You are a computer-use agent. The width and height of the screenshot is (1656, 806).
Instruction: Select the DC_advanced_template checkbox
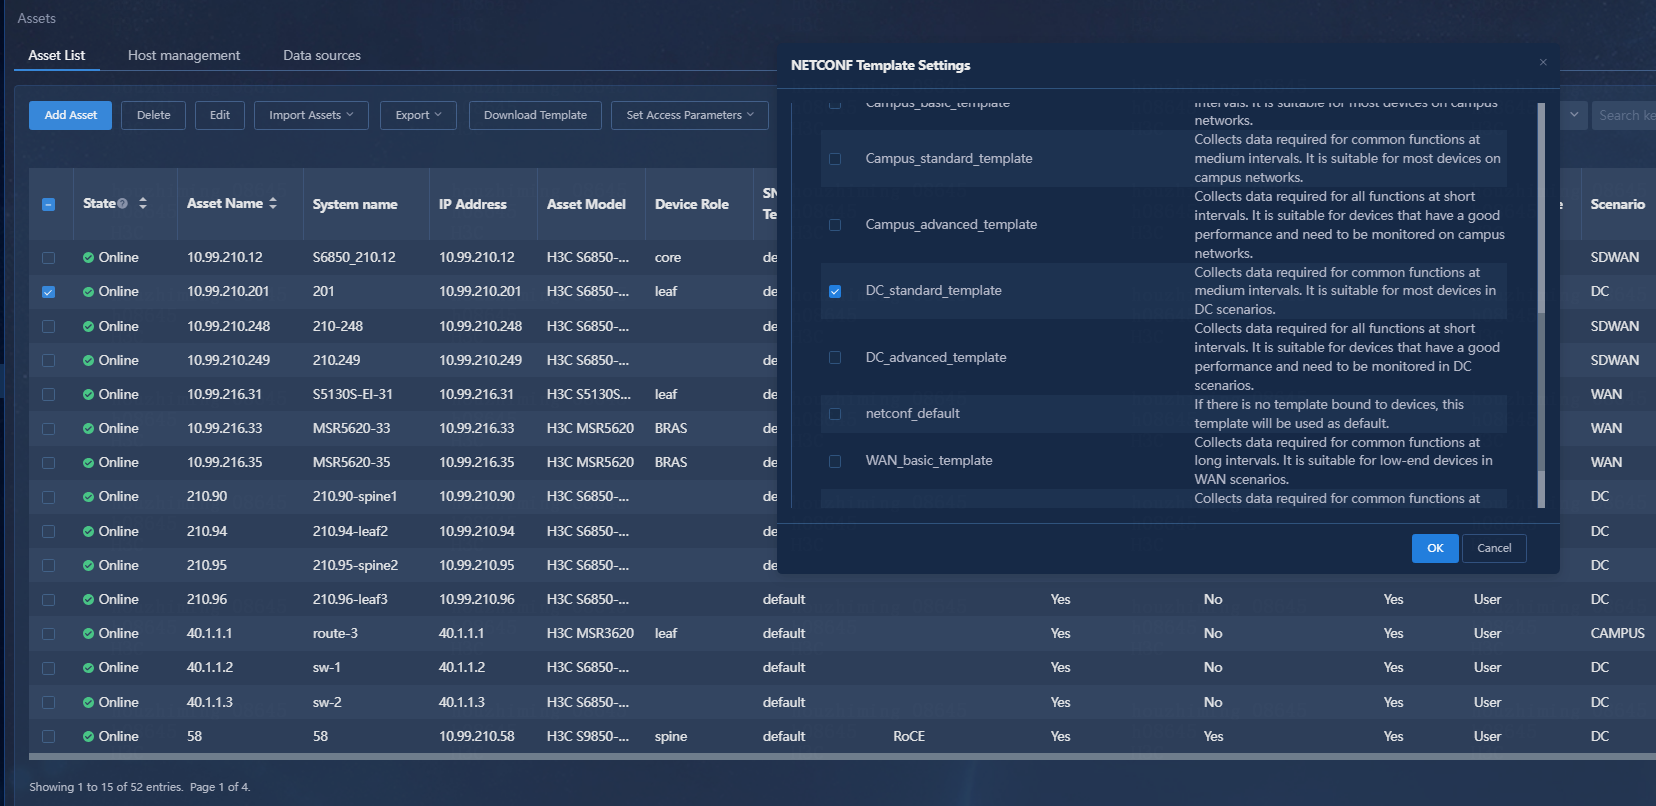pos(835,358)
